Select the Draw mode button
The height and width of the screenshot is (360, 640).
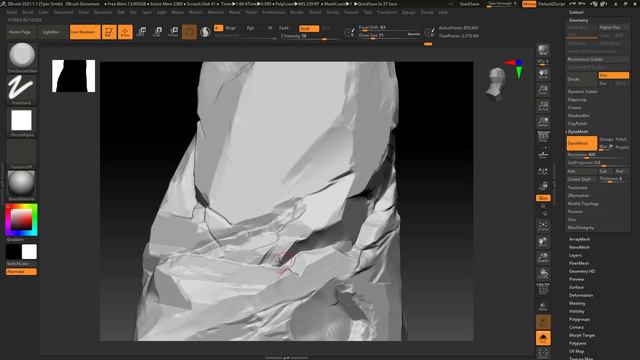click(x=125, y=32)
